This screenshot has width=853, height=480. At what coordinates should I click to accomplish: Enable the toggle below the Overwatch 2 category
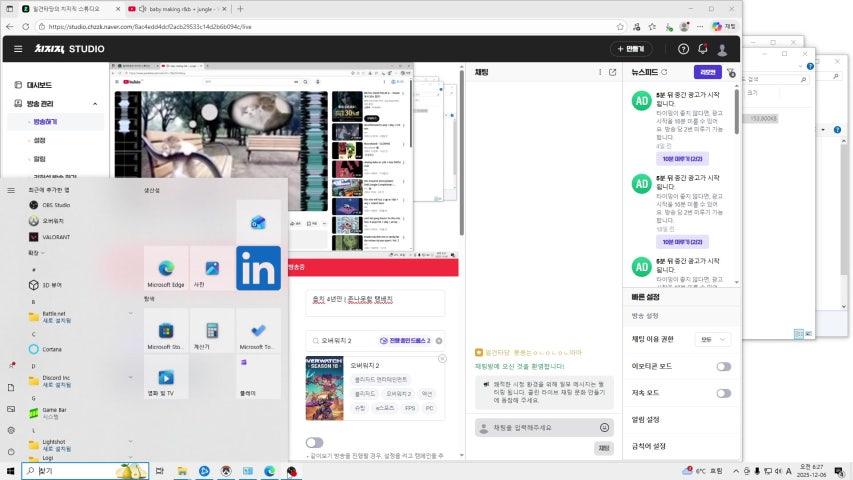314,442
